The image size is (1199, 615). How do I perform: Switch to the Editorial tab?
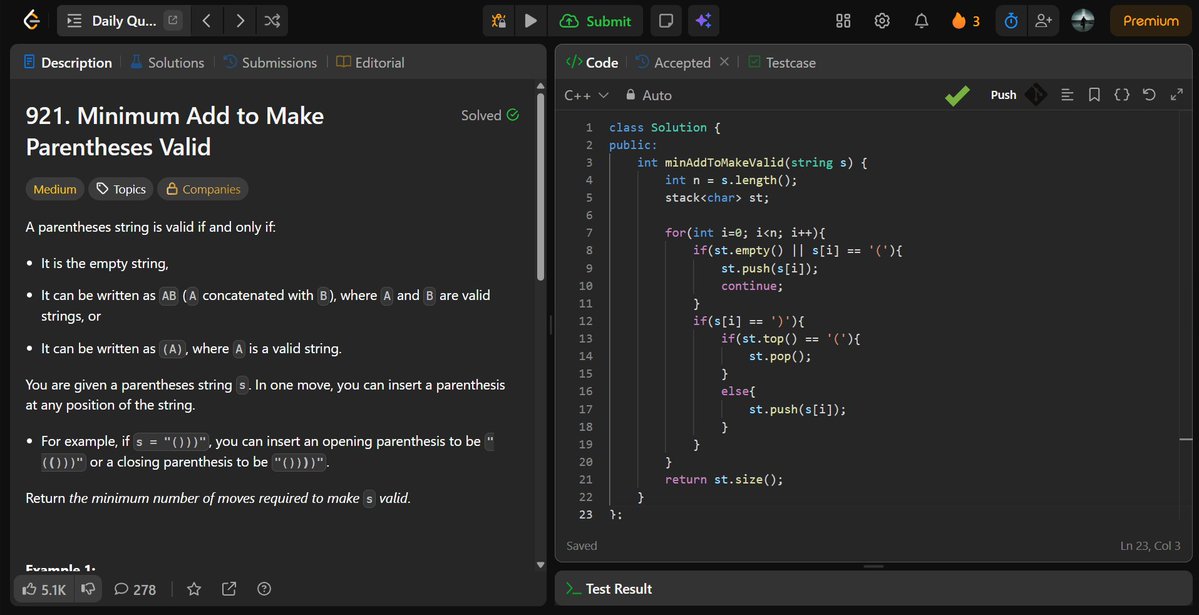(370, 63)
